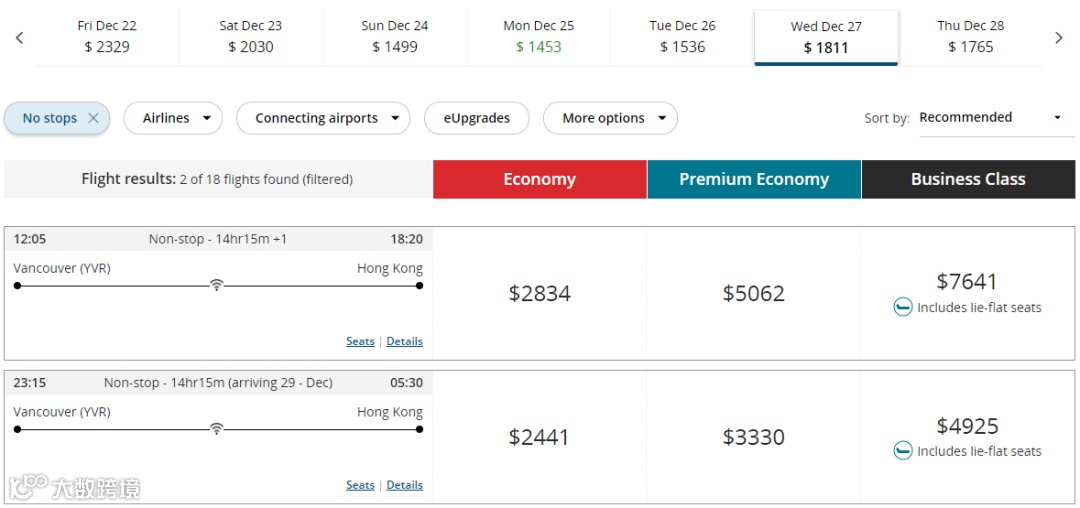Remove the No stops filter
This screenshot has width=1080, height=508.
[x=93, y=118]
